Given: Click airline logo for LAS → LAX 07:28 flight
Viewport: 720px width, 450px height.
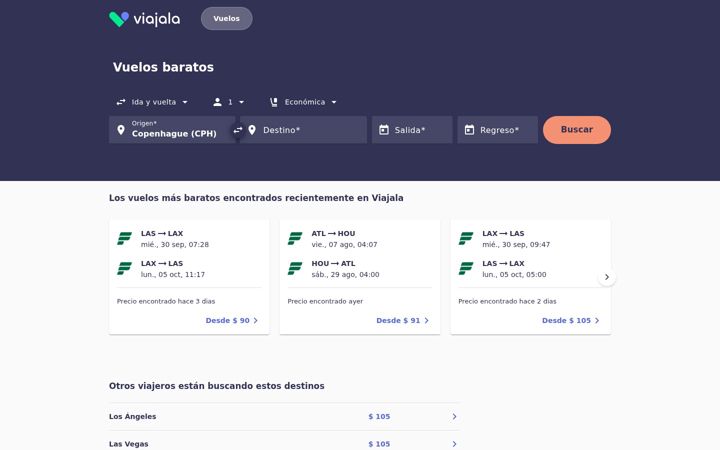Looking at the screenshot, I should (x=124, y=239).
